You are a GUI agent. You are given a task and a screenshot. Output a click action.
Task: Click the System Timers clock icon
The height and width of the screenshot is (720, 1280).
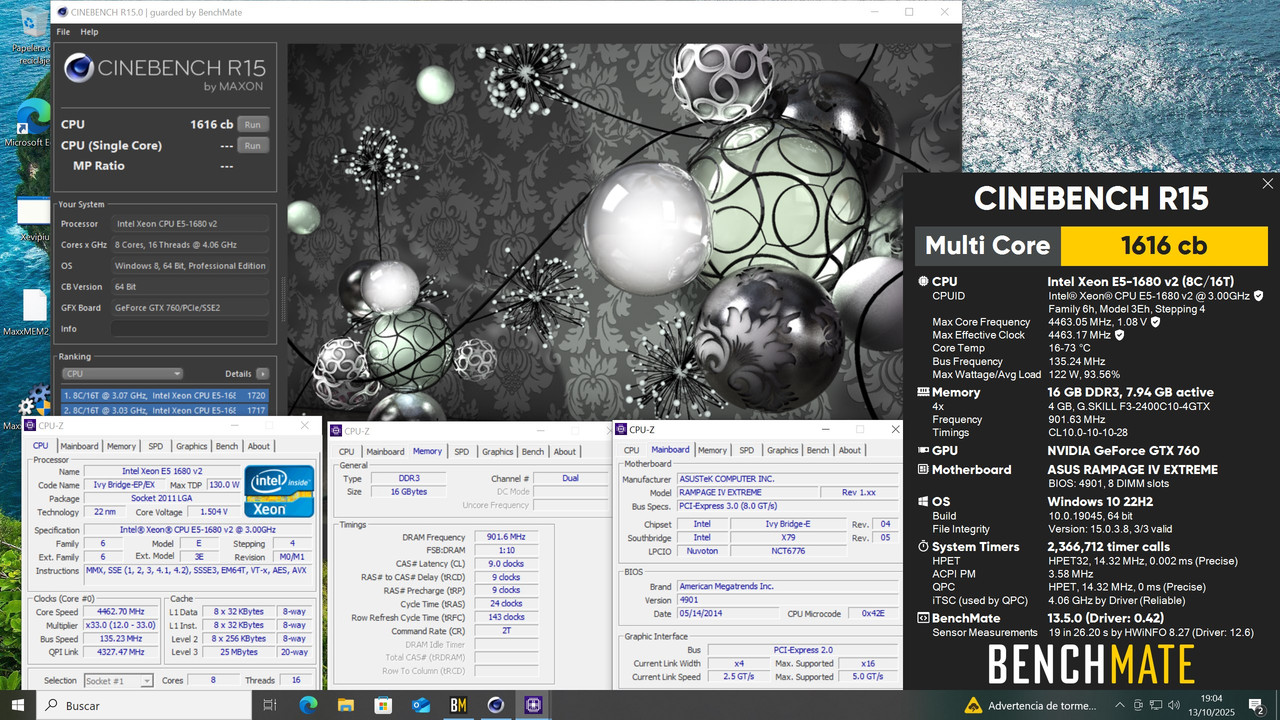point(923,547)
